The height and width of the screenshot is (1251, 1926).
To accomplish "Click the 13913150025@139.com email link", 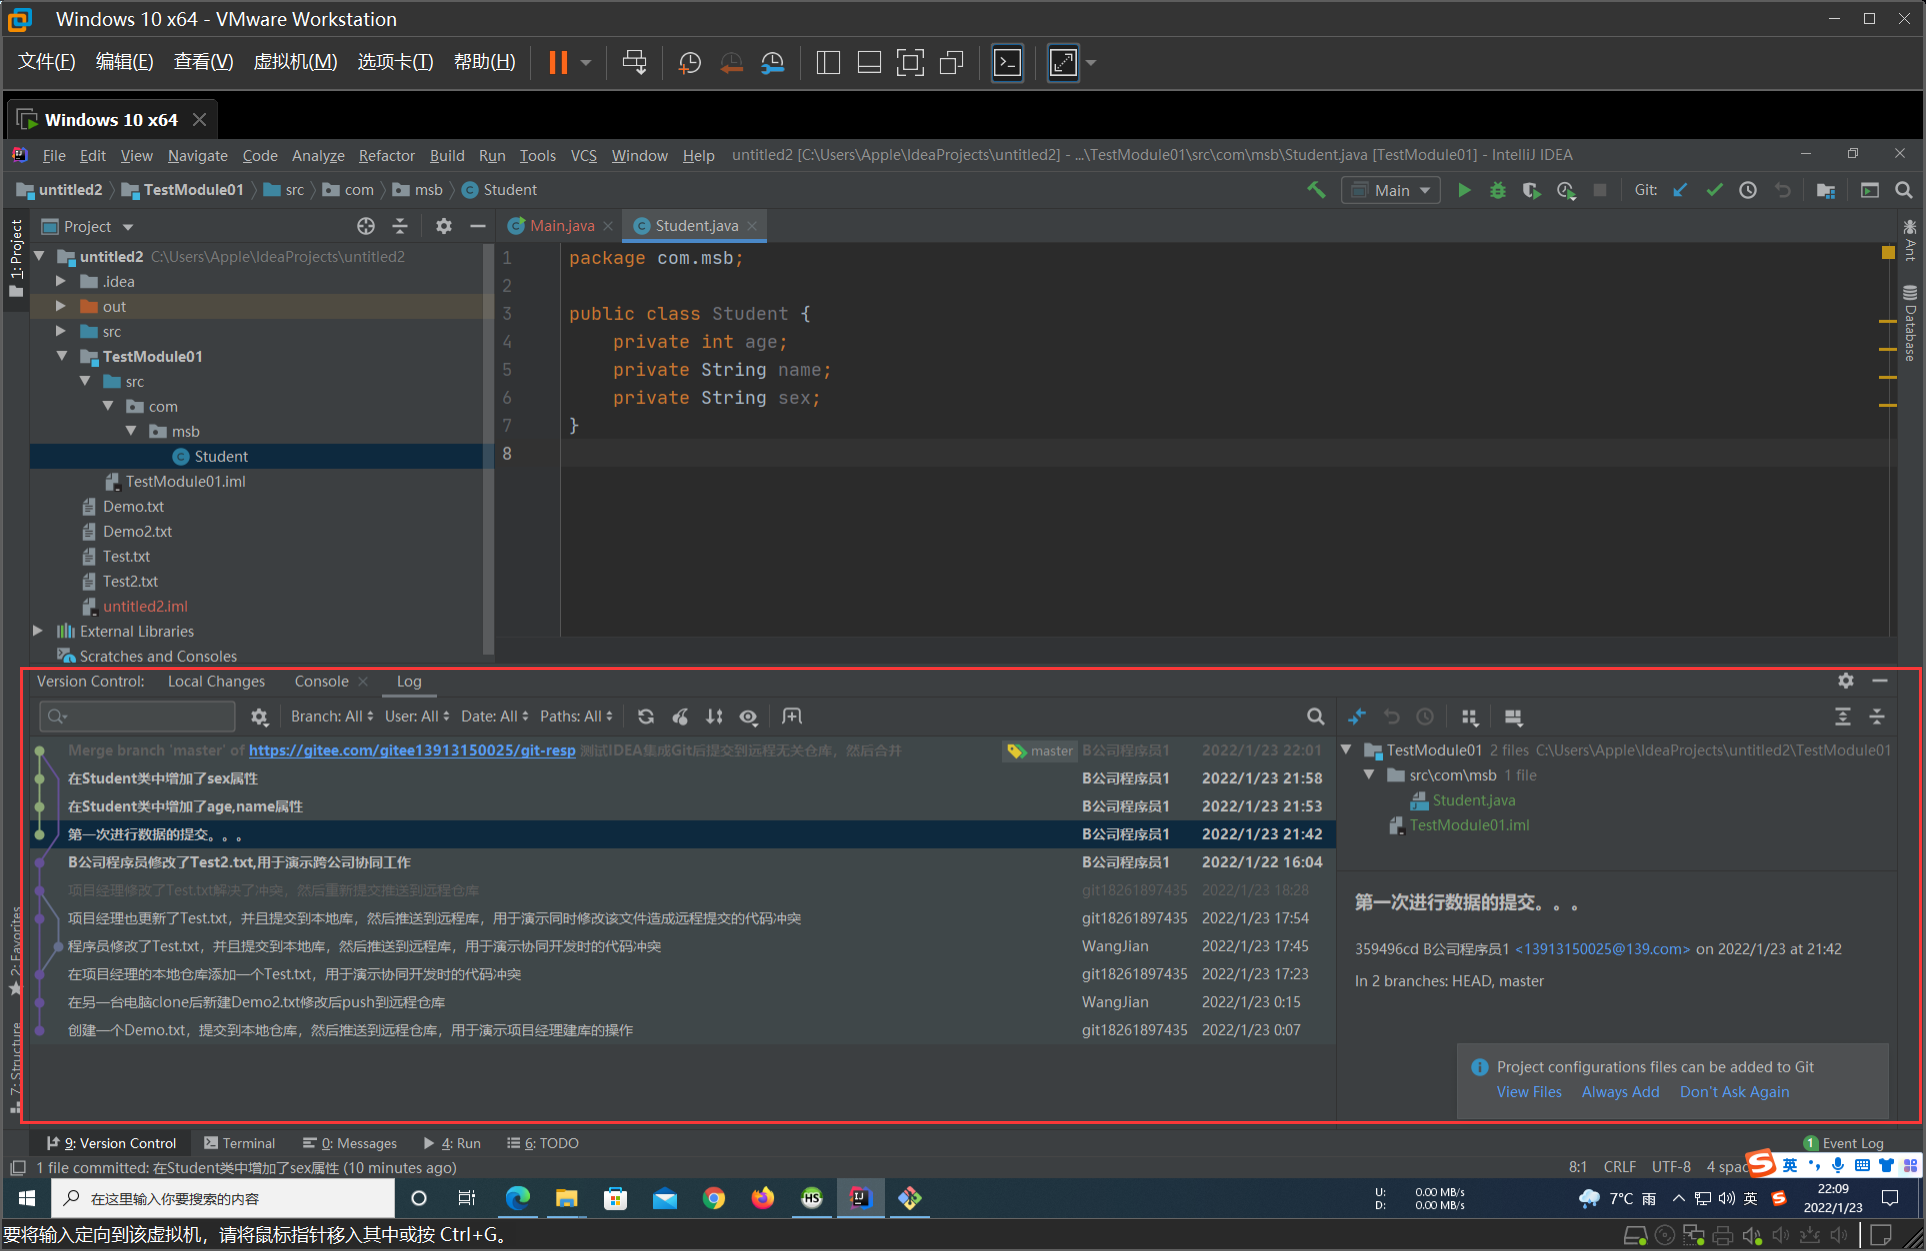I will point(1602,949).
